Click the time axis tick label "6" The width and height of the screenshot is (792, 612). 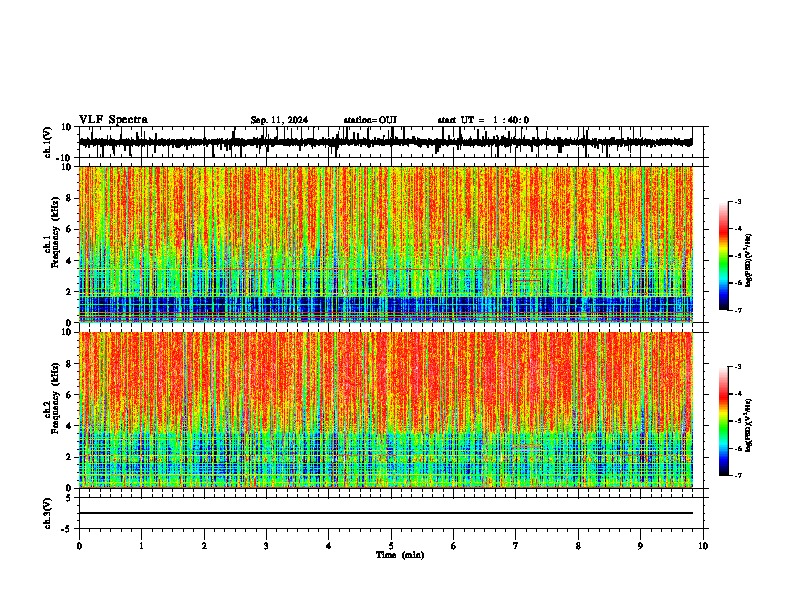(x=454, y=546)
